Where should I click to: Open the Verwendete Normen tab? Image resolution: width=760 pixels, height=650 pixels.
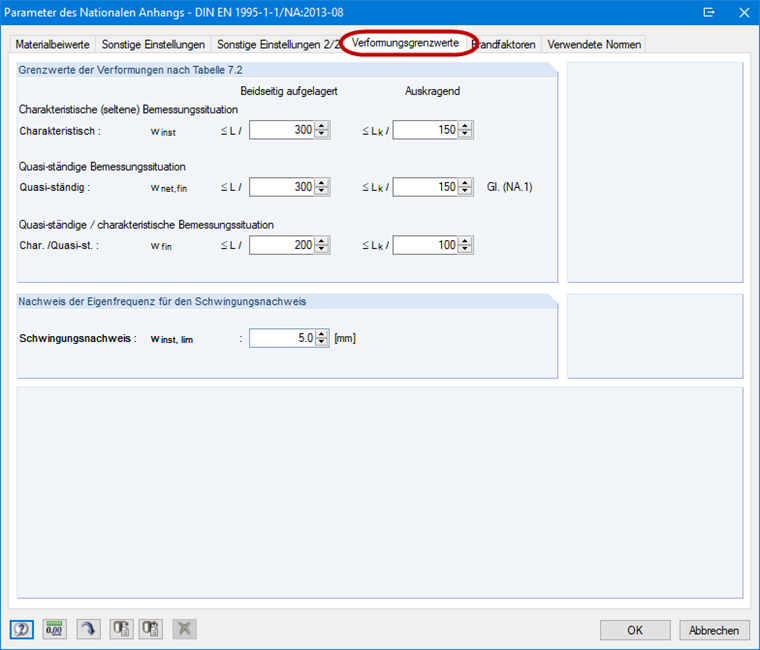coord(594,45)
